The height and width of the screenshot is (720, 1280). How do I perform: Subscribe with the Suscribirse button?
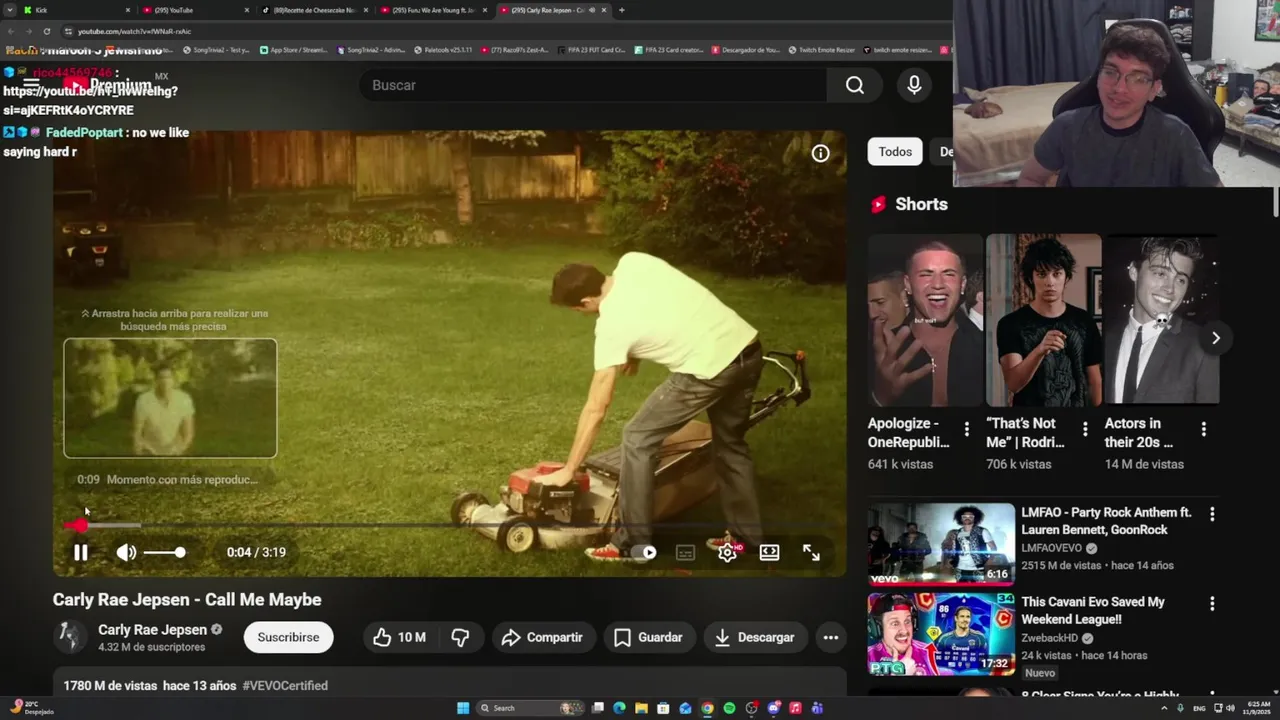pyautogui.click(x=288, y=637)
